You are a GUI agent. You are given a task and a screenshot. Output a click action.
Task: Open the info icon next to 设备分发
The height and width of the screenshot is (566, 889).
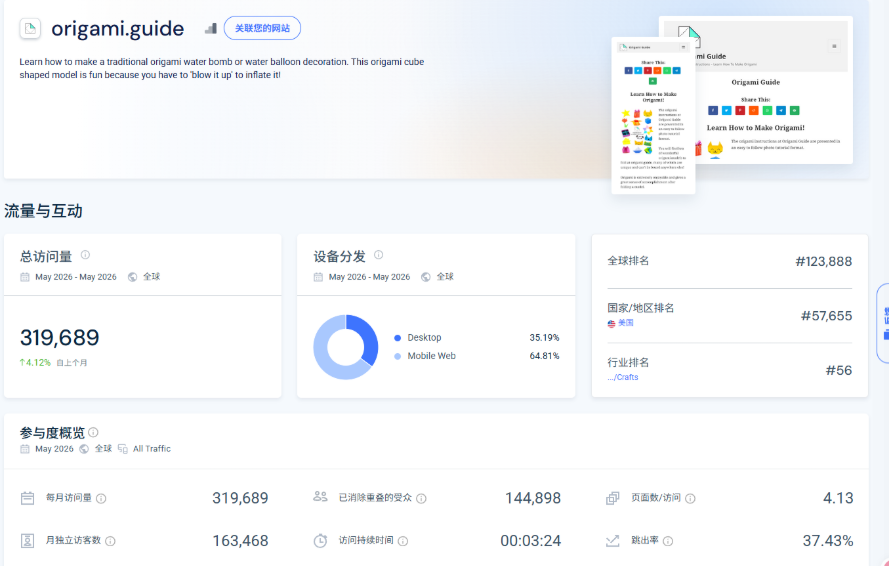click(379, 255)
